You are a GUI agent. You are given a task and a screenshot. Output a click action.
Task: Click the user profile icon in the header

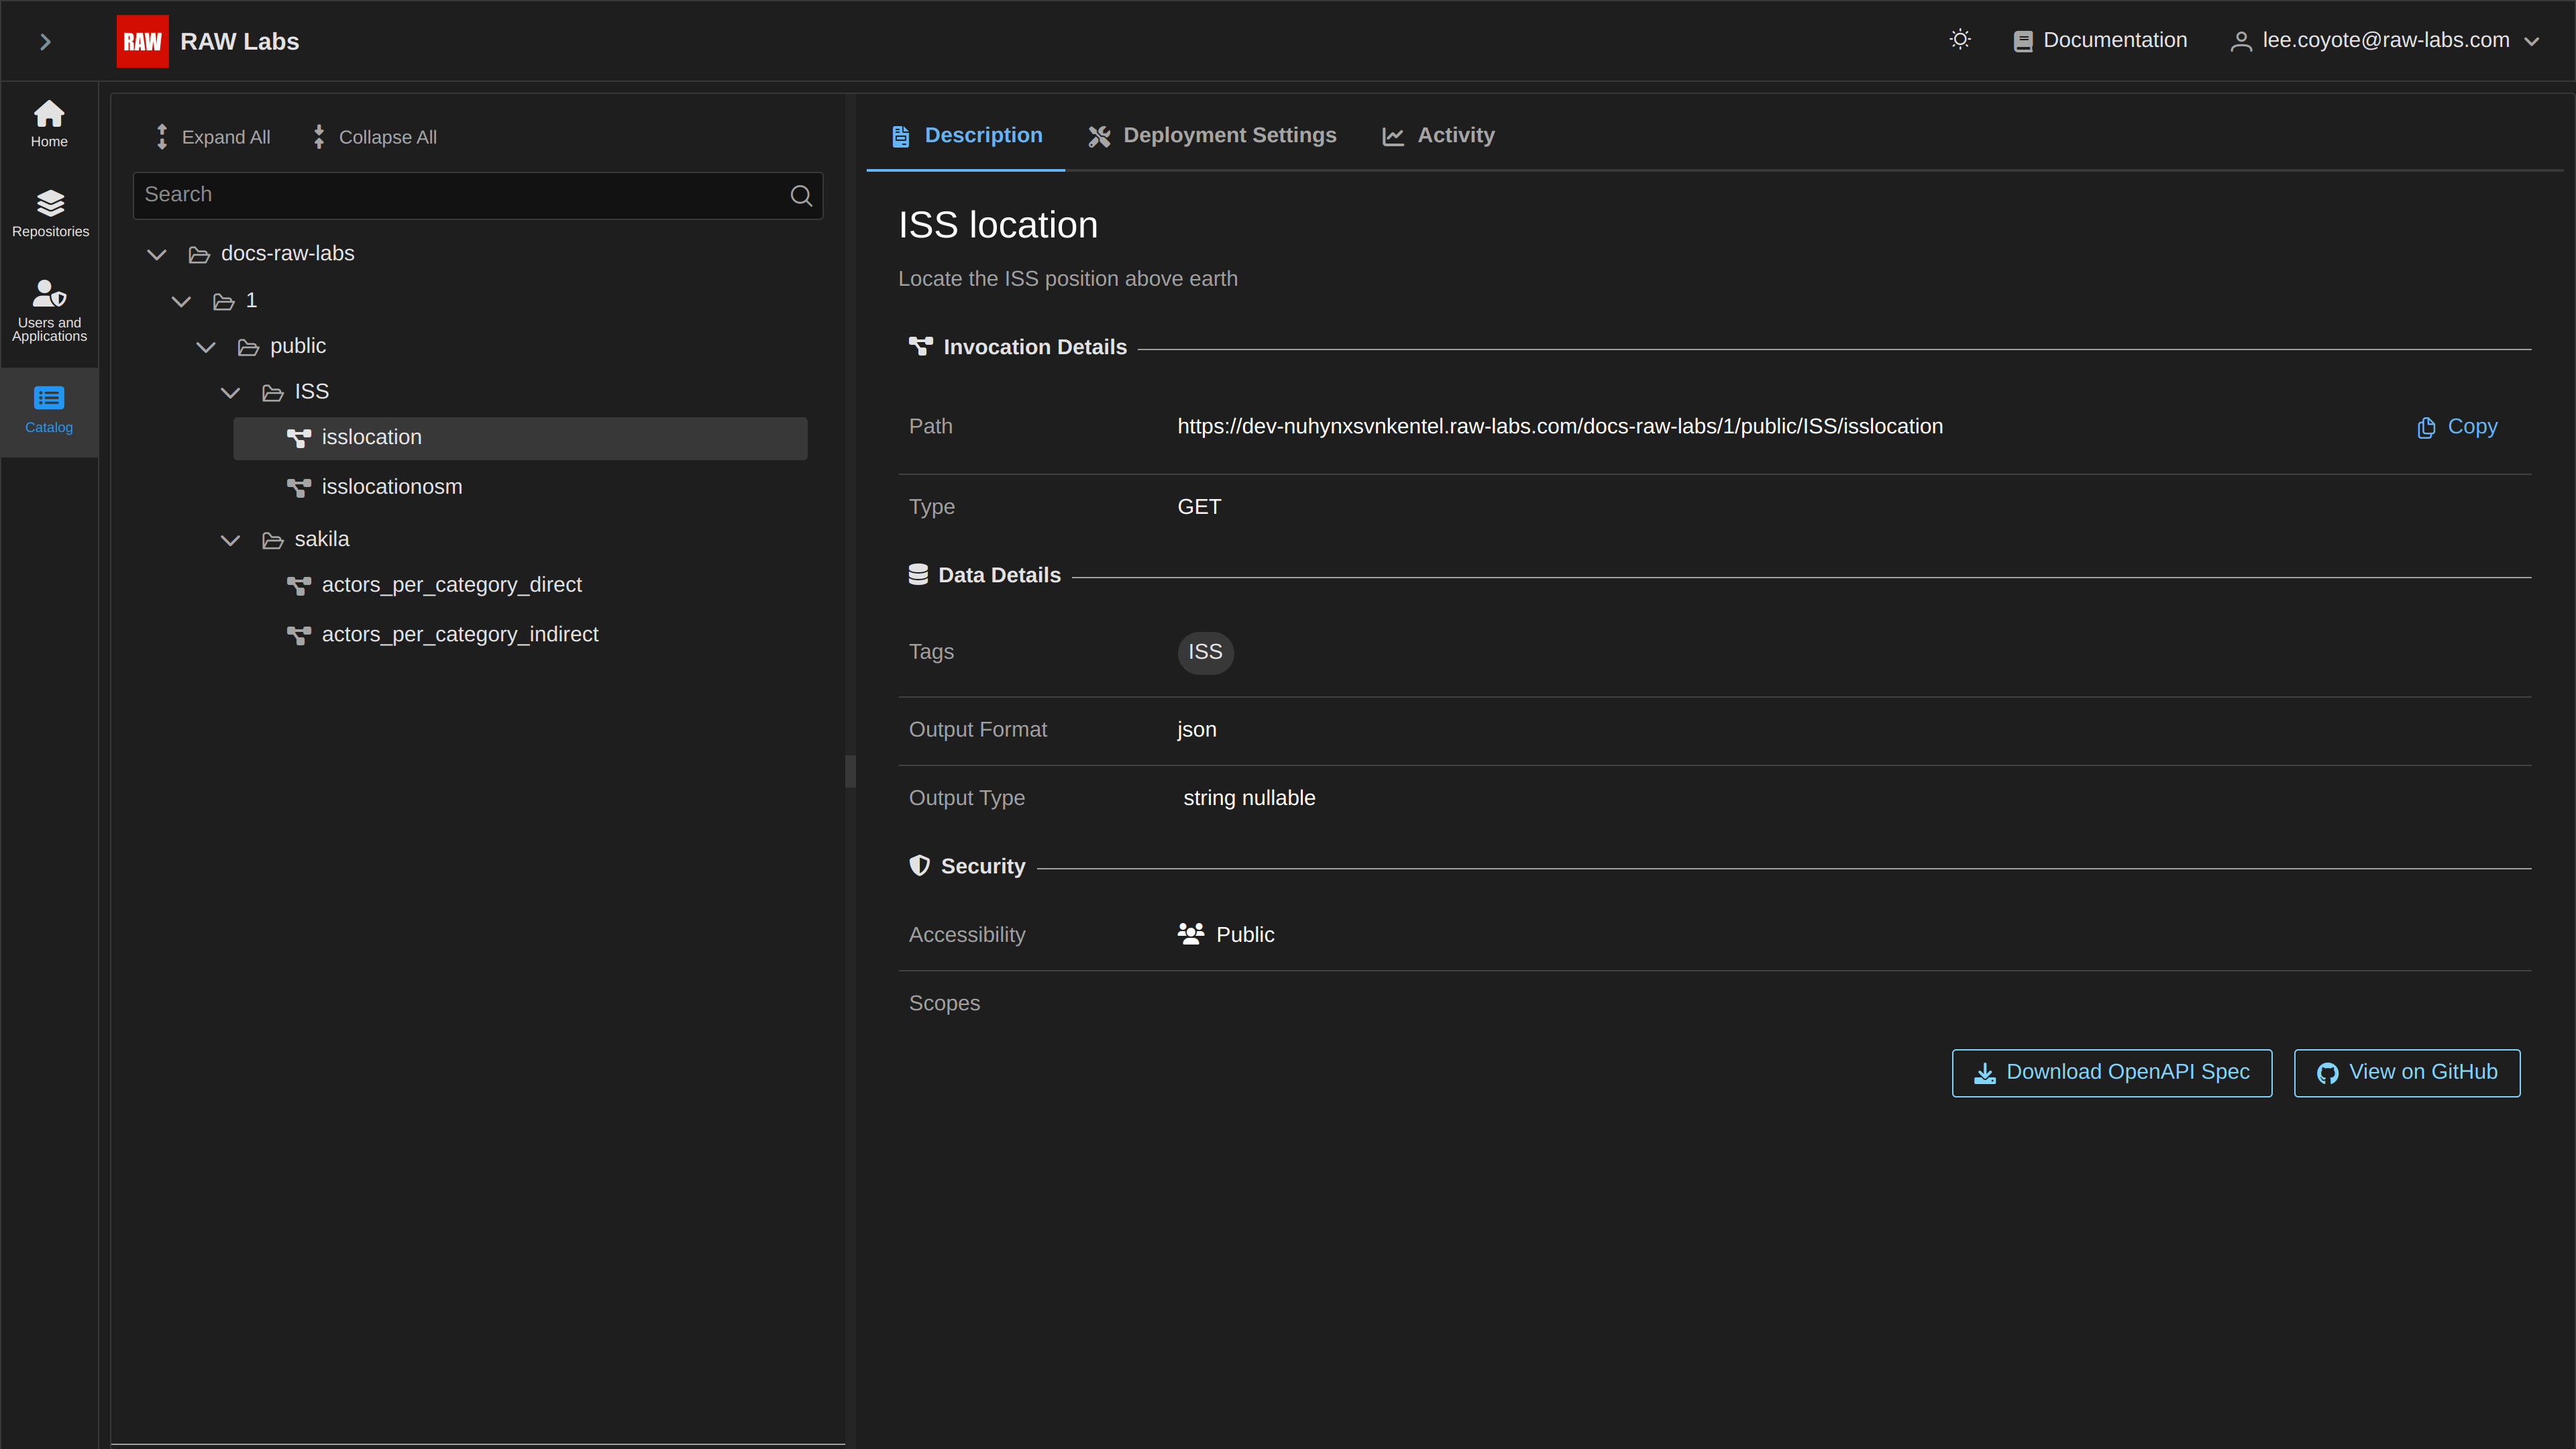pyautogui.click(x=2241, y=41)
